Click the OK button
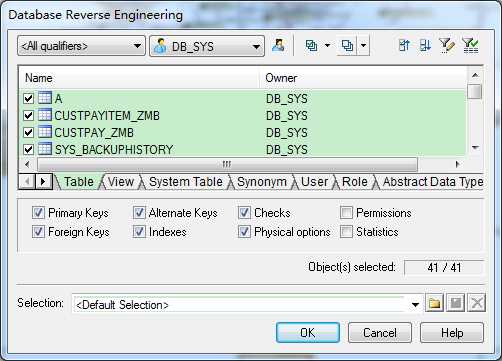Viewport: 502px width, 361px height. 308,332
